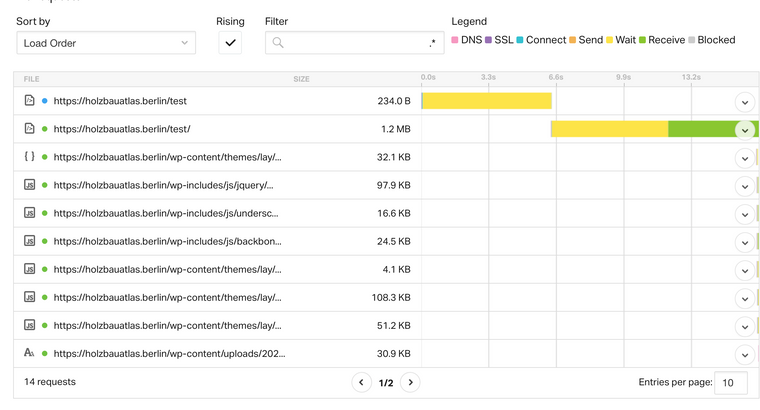Open the https://holzbauatlas.berlin/test/ request link
Screen dimensions: 760x410
[122, 129]
